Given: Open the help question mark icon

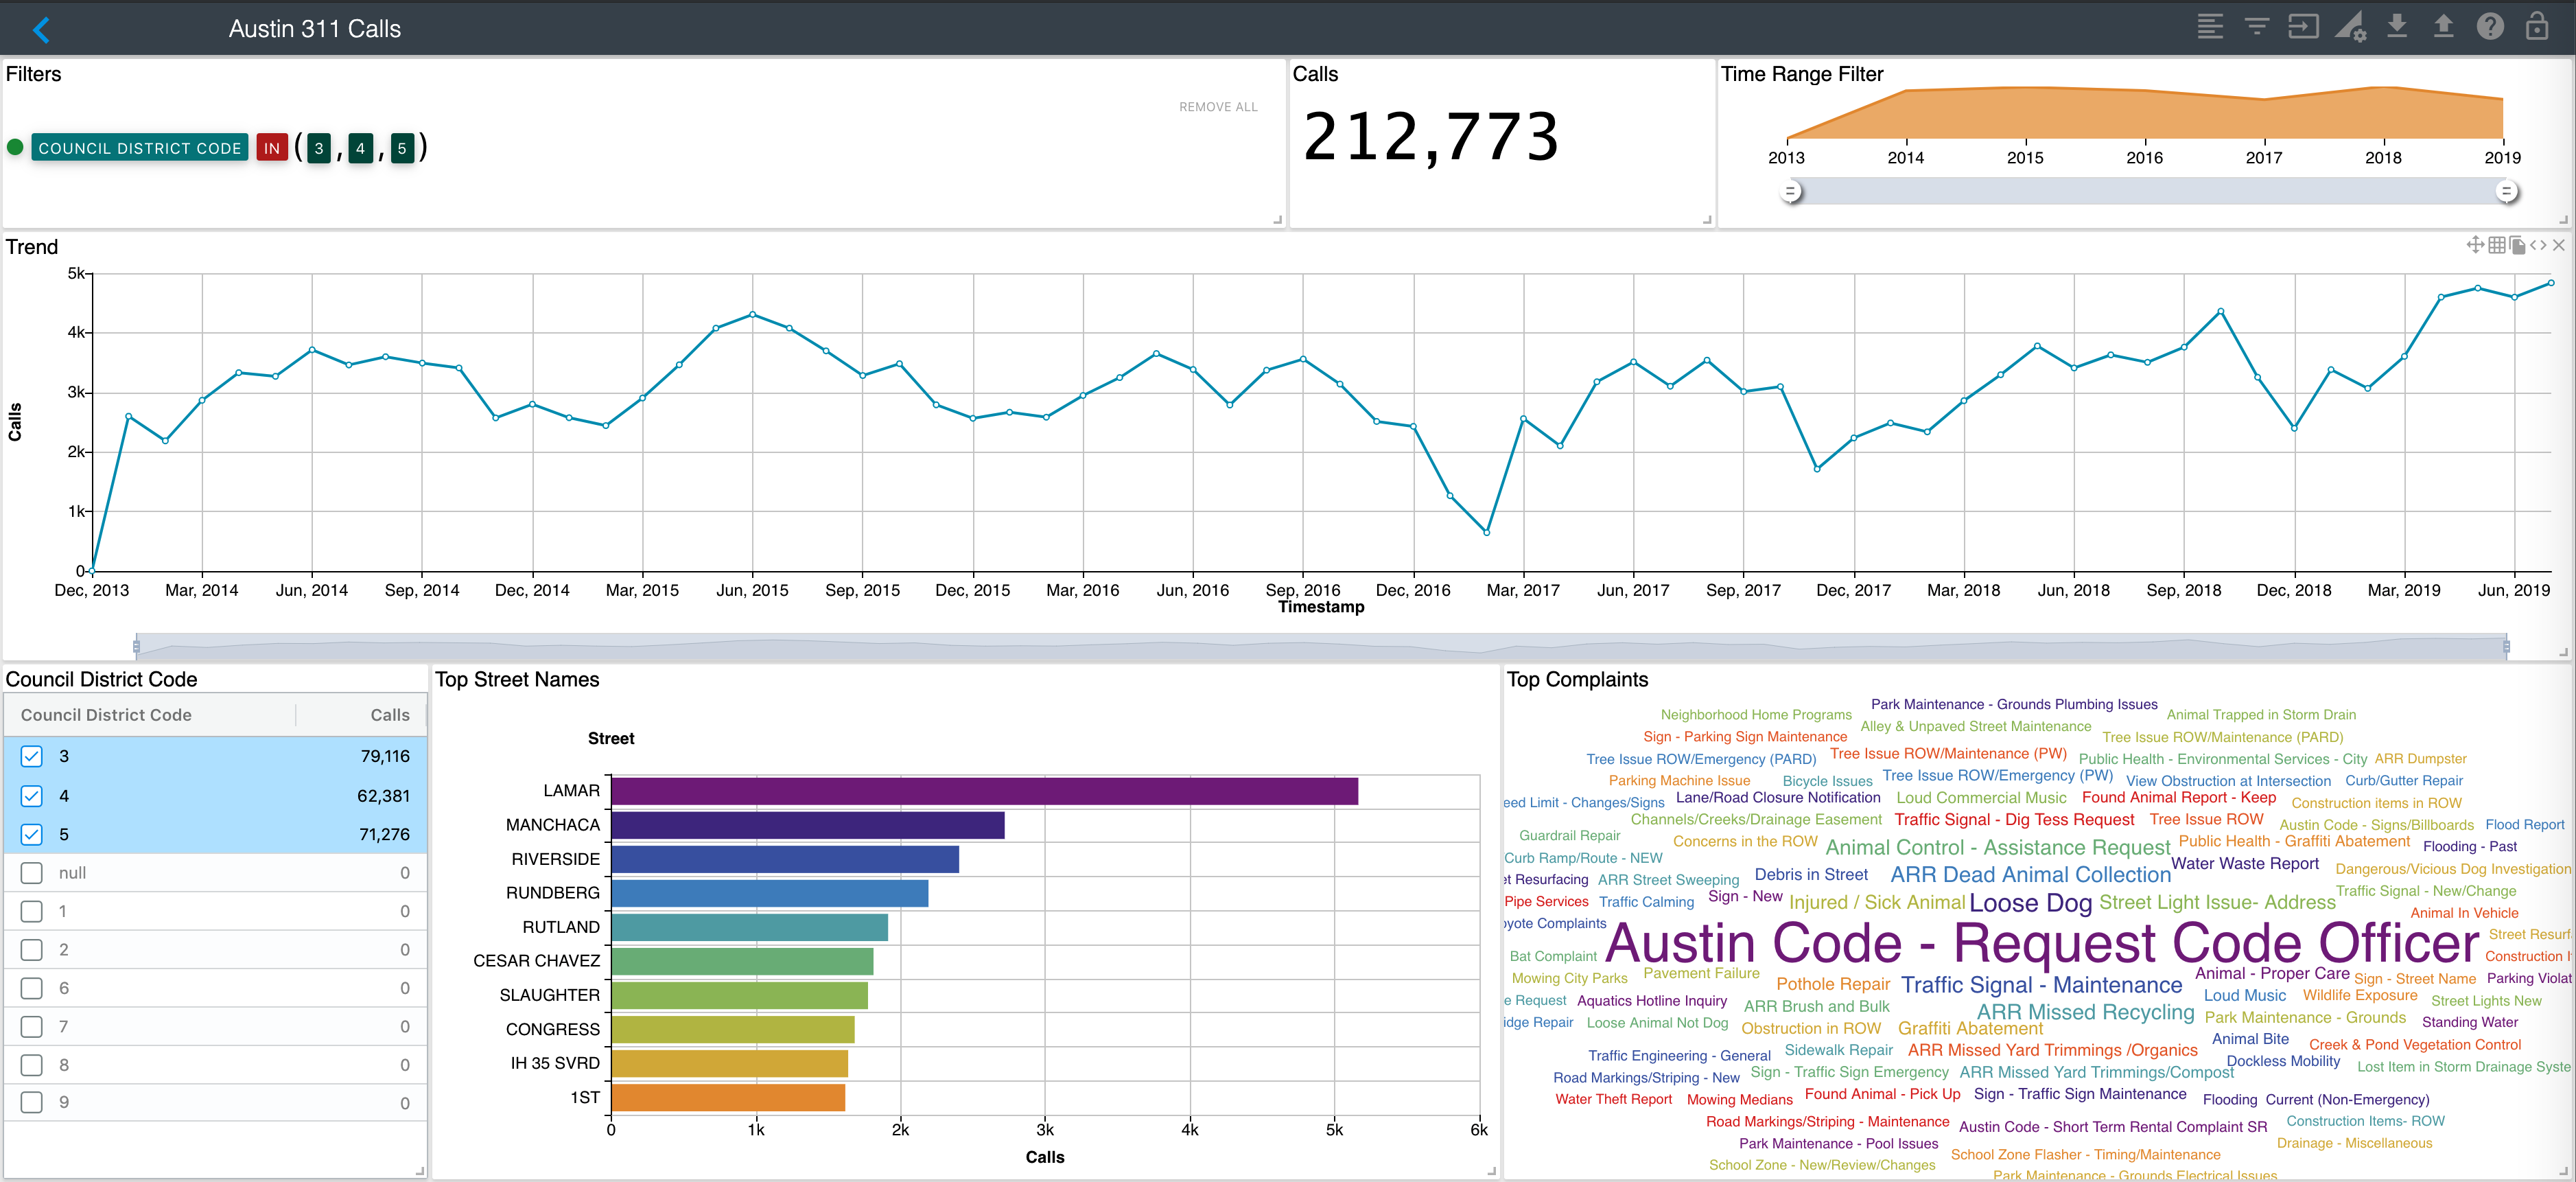Looking at the screenshot, I should click(x=2490, y=27).
